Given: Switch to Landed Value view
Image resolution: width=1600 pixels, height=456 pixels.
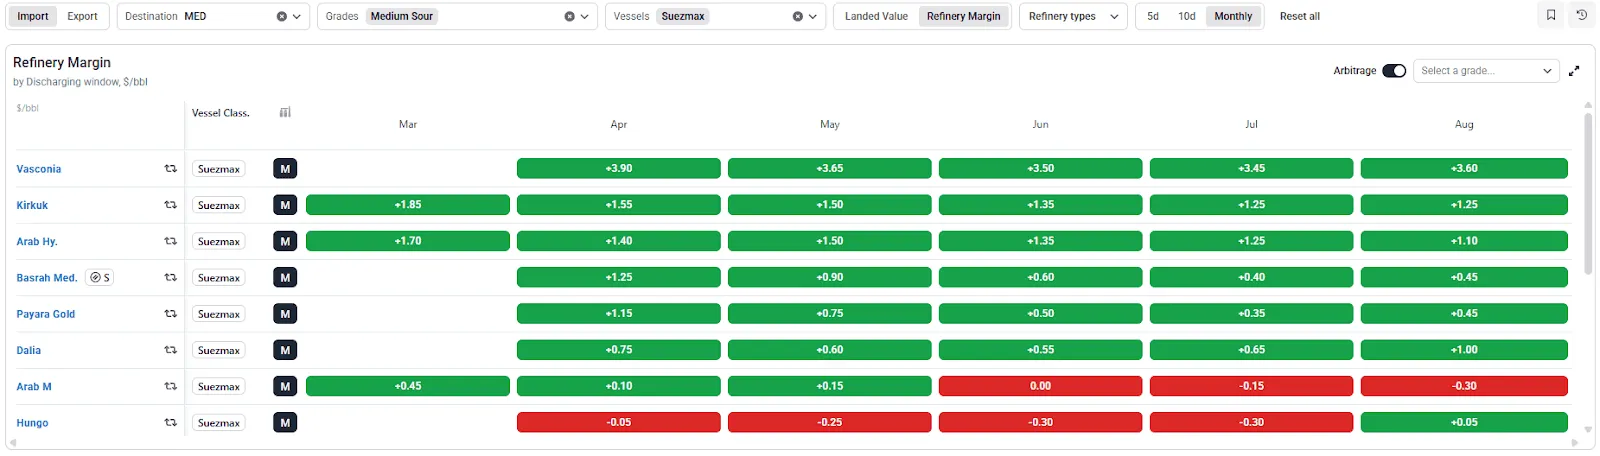Looking at the screenshot, I should click(876, 16).
